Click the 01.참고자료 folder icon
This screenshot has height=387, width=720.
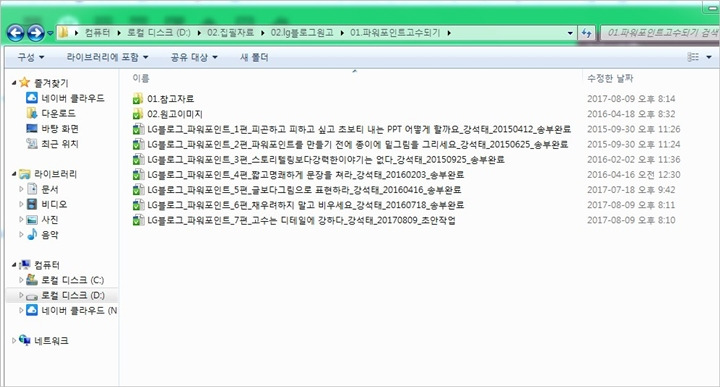pyautogui.click(x=137, y=99)
